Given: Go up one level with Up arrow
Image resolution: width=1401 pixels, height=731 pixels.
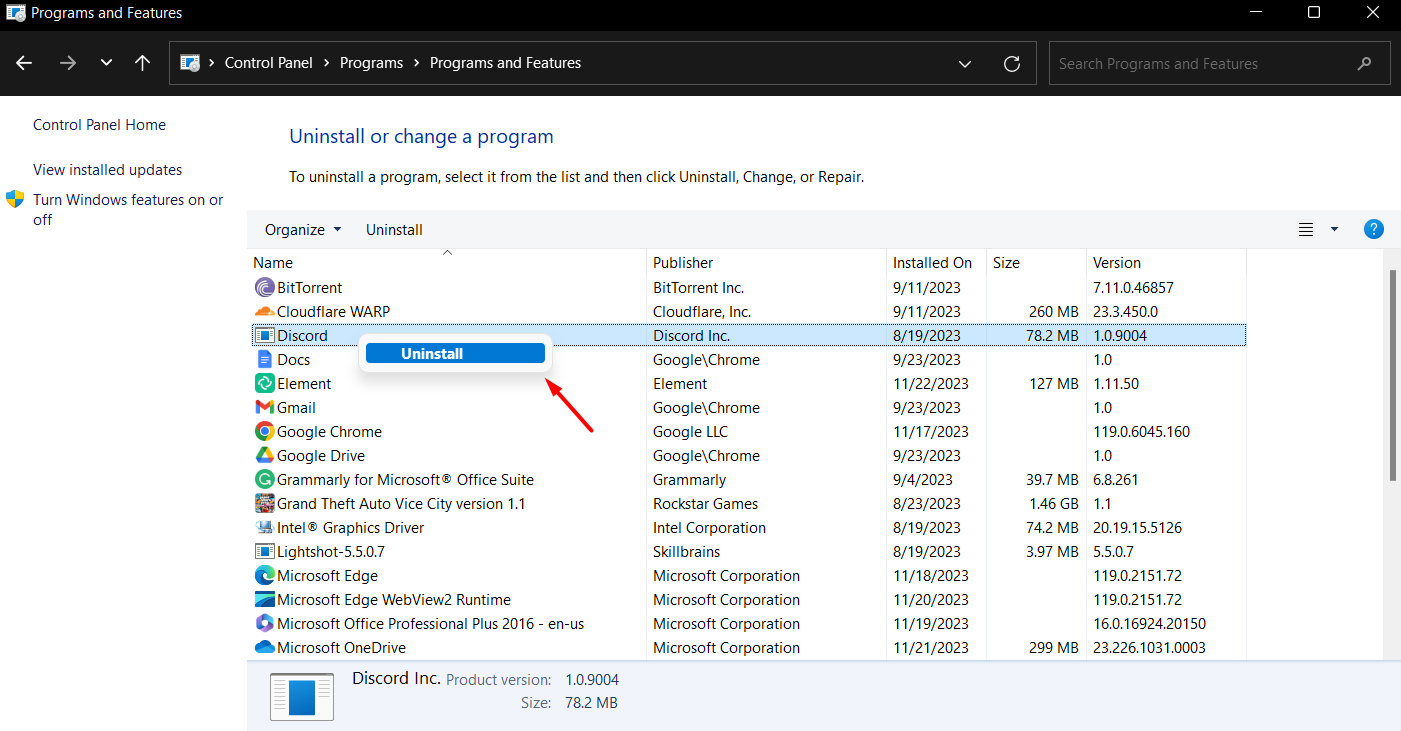Looking at the screenshot, I should [142, 63].
